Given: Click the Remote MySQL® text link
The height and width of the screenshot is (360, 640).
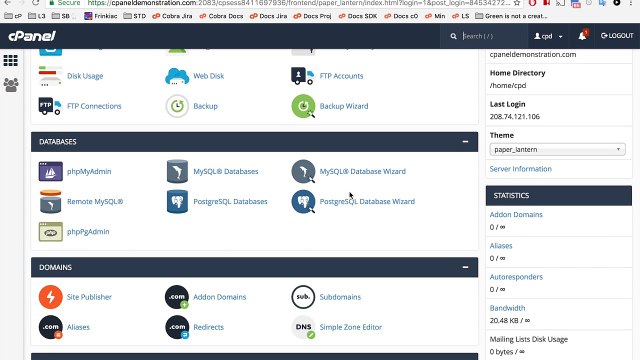Looking at the screenshot, I should point(95,202).
